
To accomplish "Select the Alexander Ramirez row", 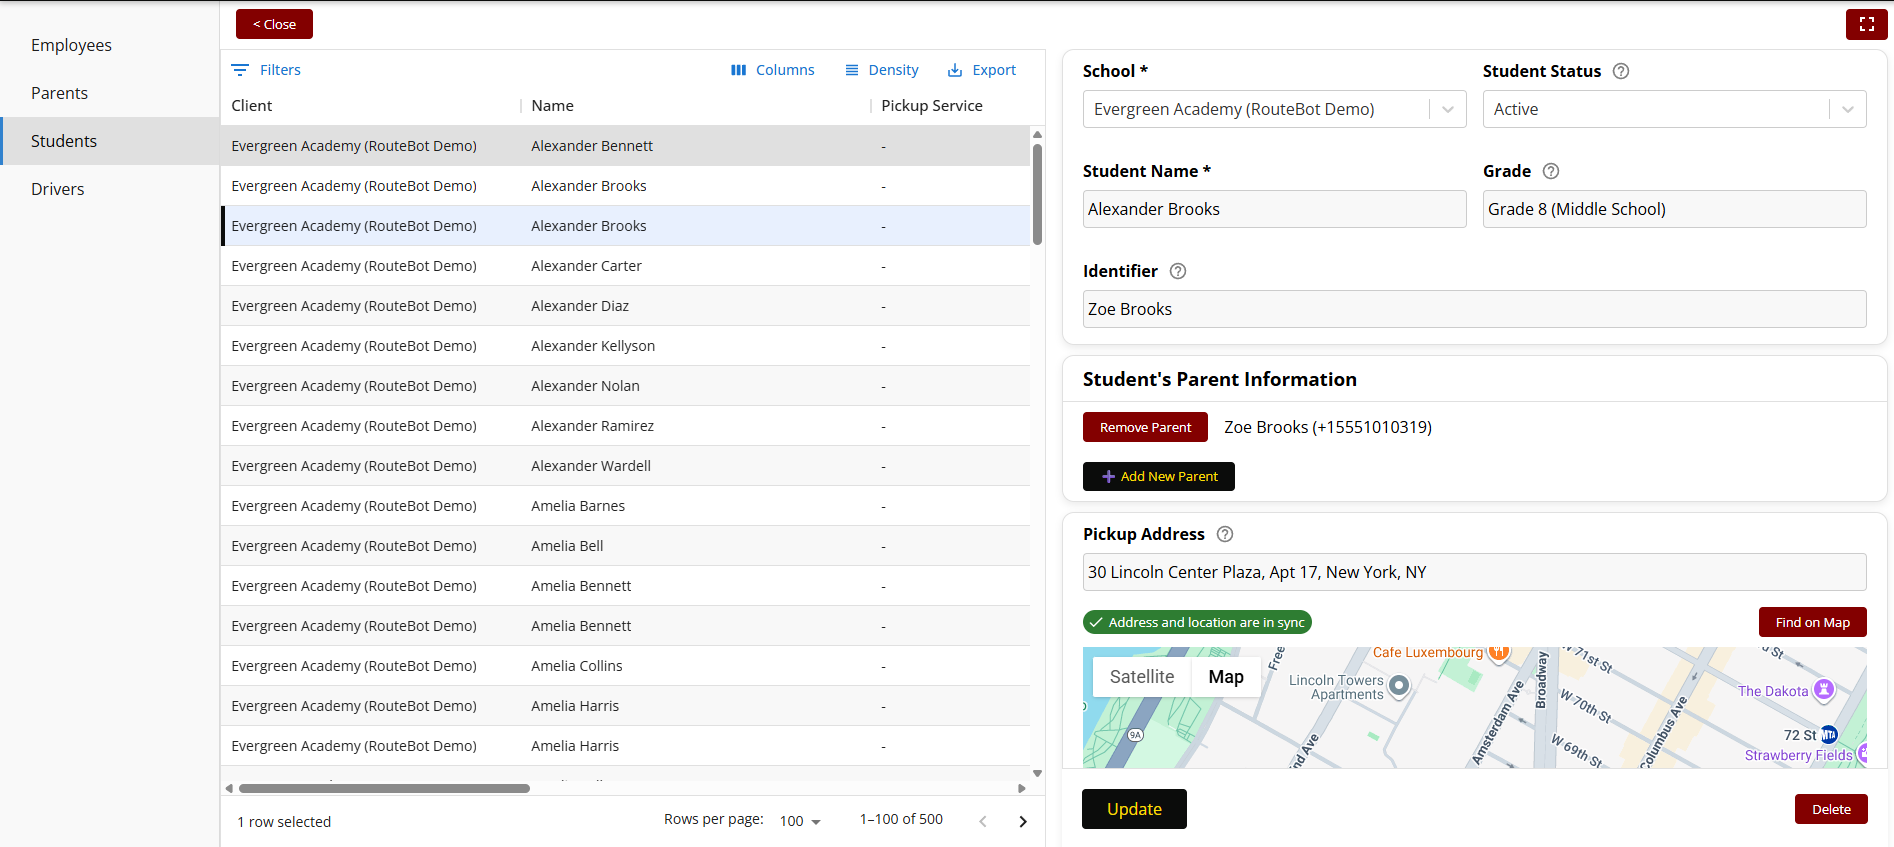I will click(x=625, y=426).
